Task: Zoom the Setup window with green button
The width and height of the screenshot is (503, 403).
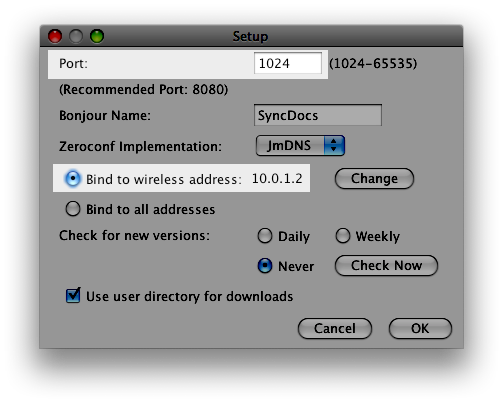Action: 97,36
